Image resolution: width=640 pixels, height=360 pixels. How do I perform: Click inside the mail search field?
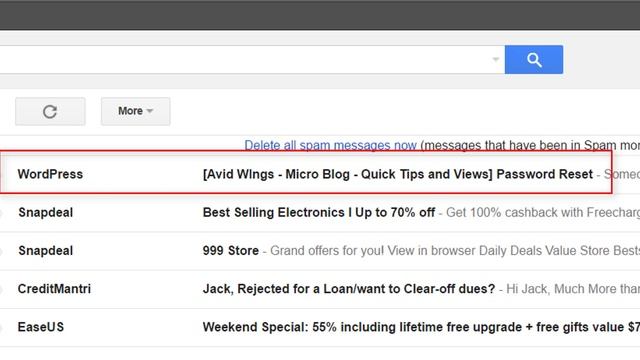pyautogui.click(x=245, y=60)
